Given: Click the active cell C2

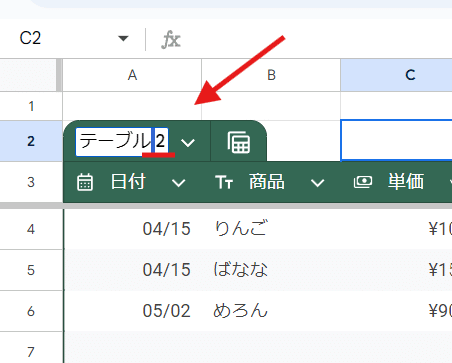Looking at the screenshot, I should (x=396, y=141).
